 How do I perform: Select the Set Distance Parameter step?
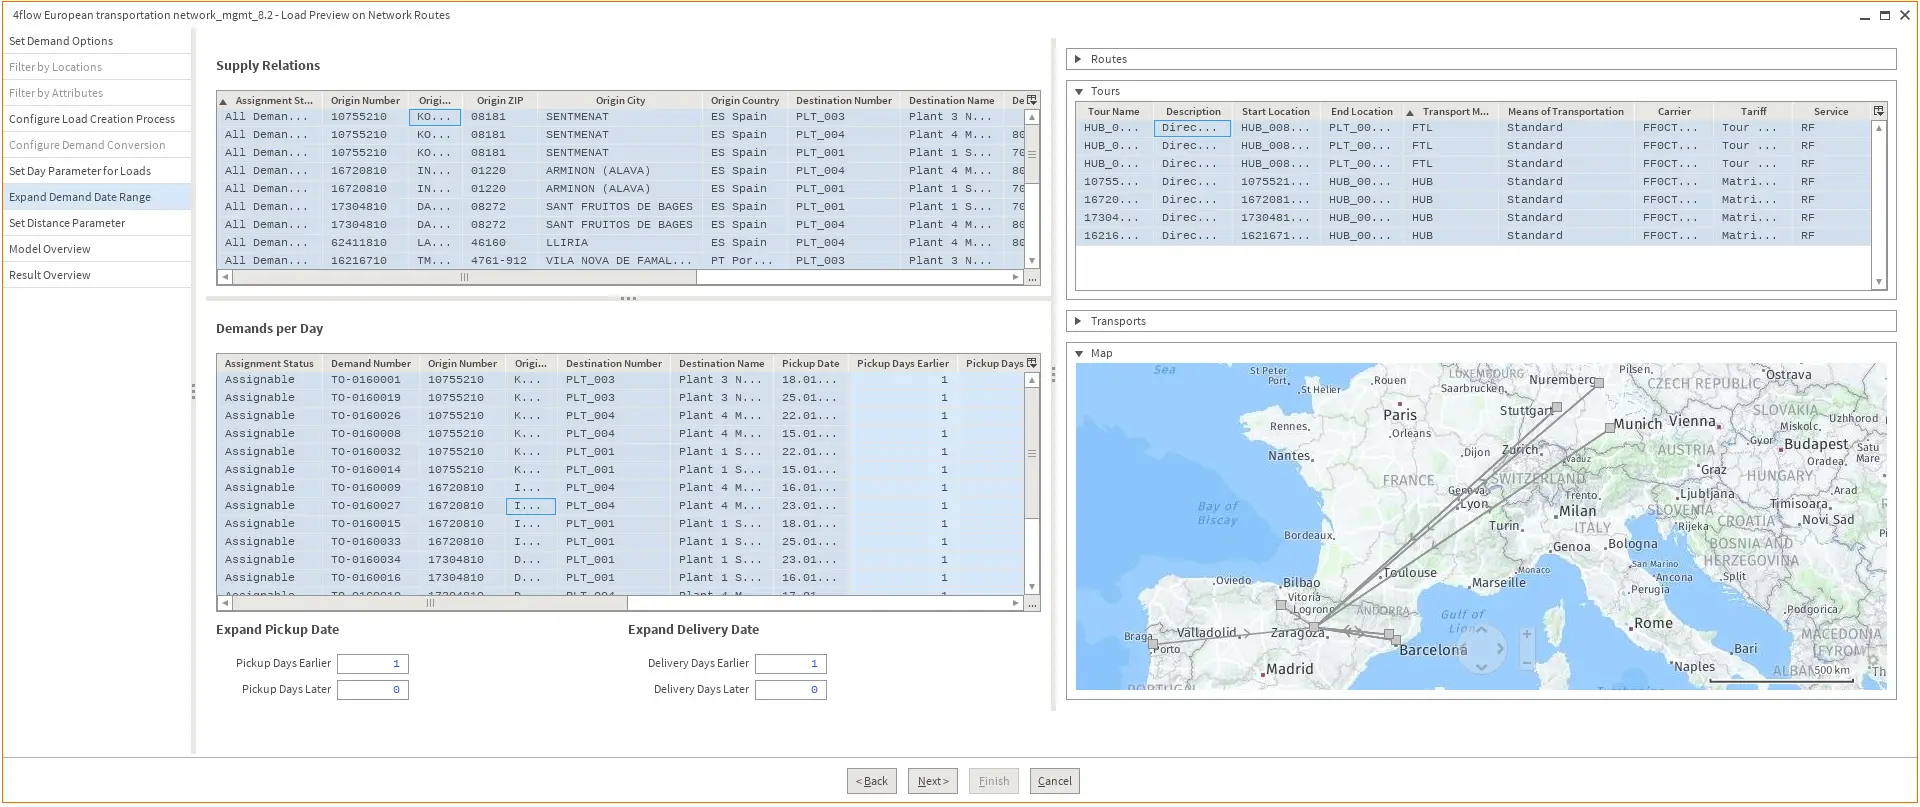(x=67, y=223)
